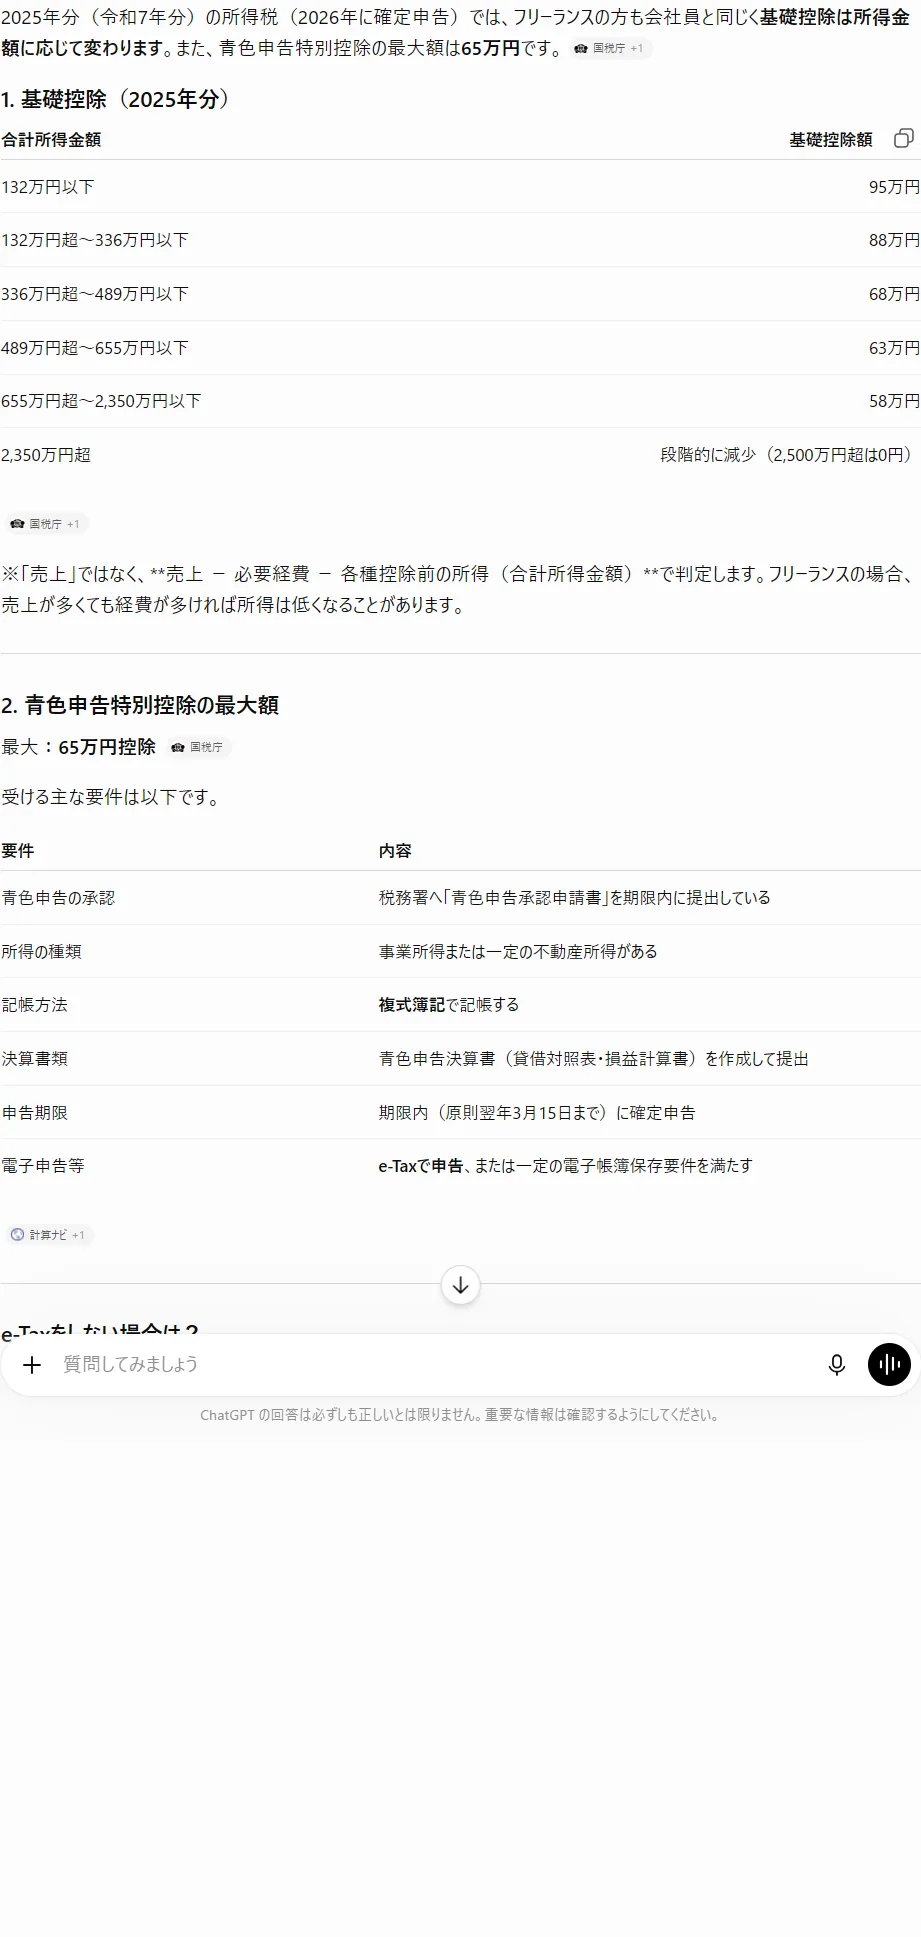
Task: Select the 58万円 deduction amount
Action: pyautogui.click(x=894, y=401)
